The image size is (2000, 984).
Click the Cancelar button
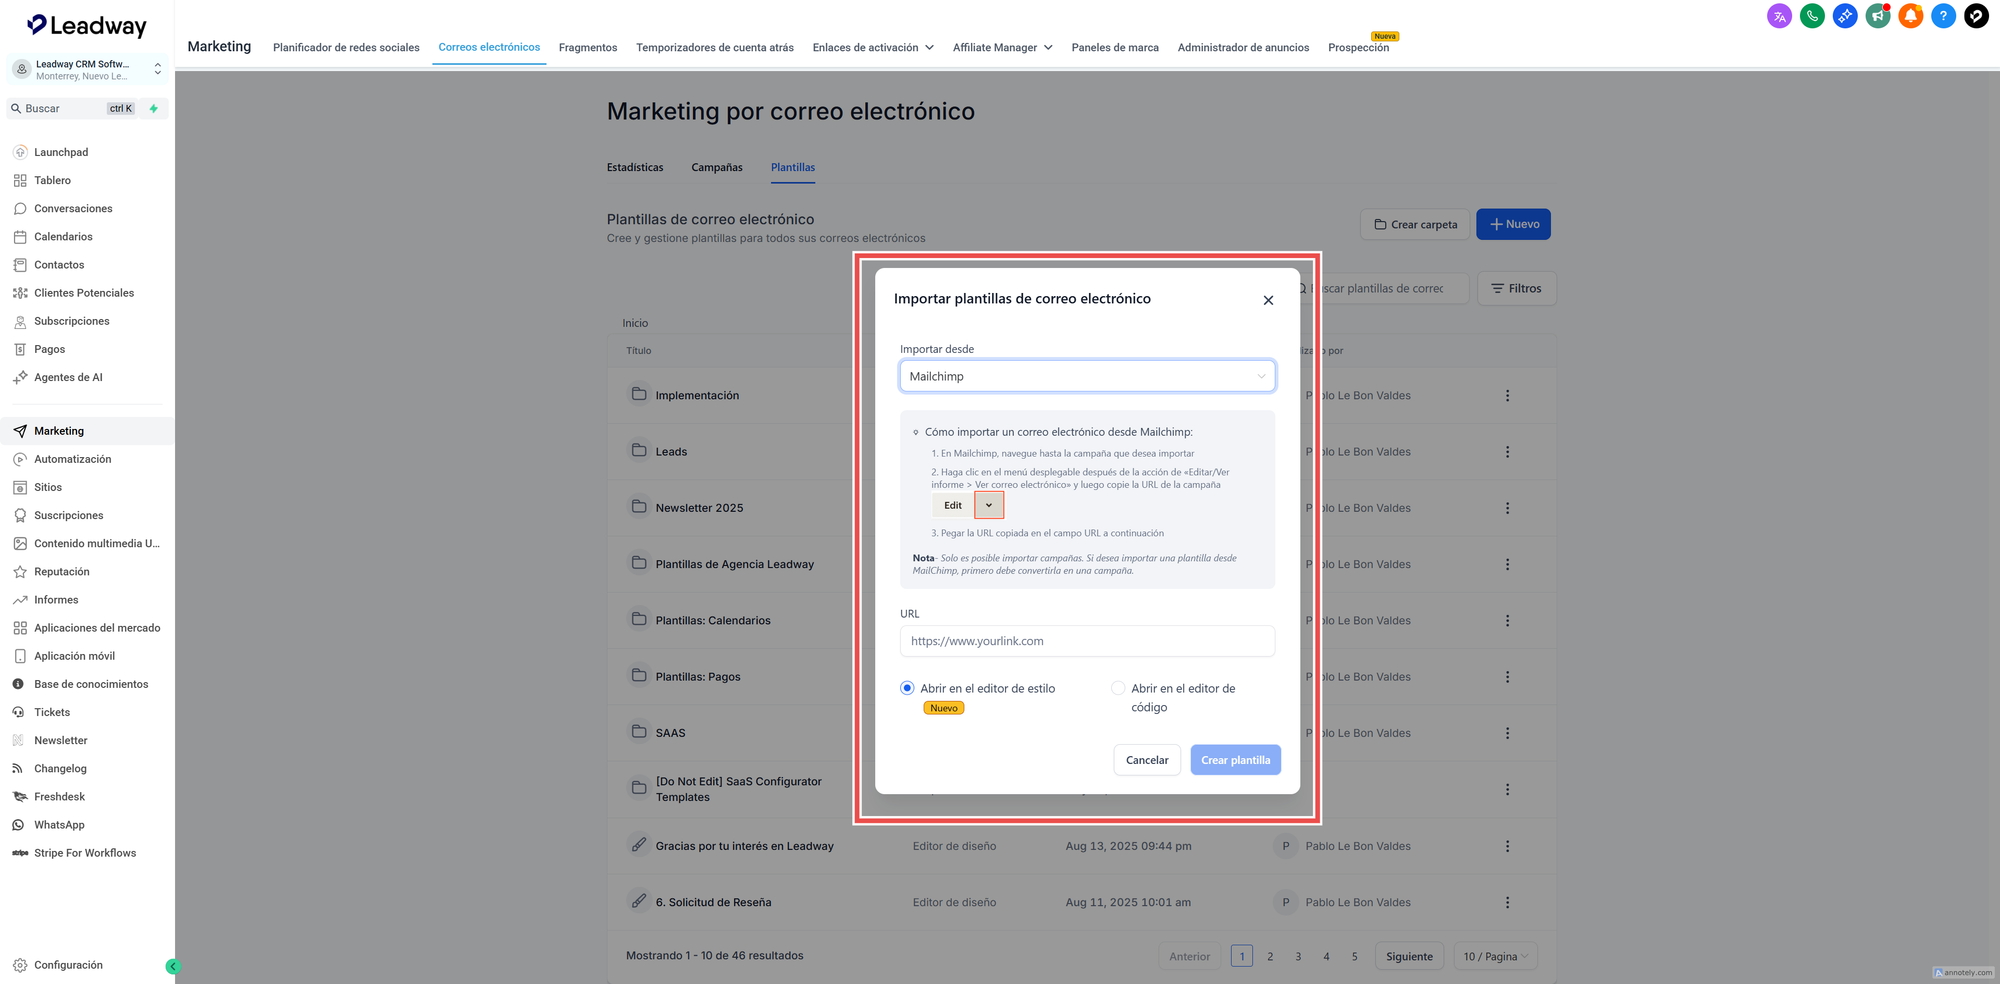click(x=1147, y=760)
